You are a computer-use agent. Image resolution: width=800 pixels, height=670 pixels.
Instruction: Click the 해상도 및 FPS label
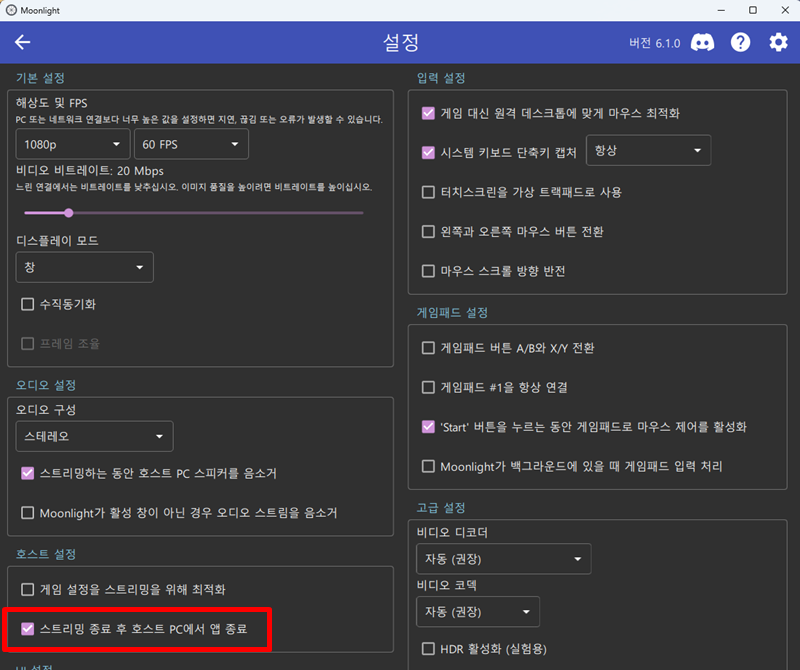point(52,103)
